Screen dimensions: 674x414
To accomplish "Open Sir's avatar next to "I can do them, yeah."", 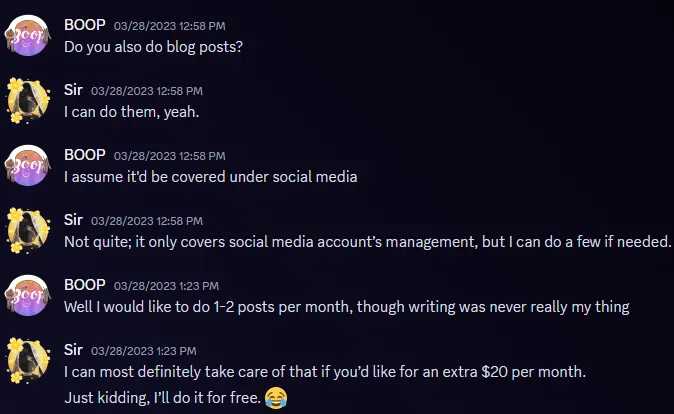I will pyautogui.click(x=28, y=100).
